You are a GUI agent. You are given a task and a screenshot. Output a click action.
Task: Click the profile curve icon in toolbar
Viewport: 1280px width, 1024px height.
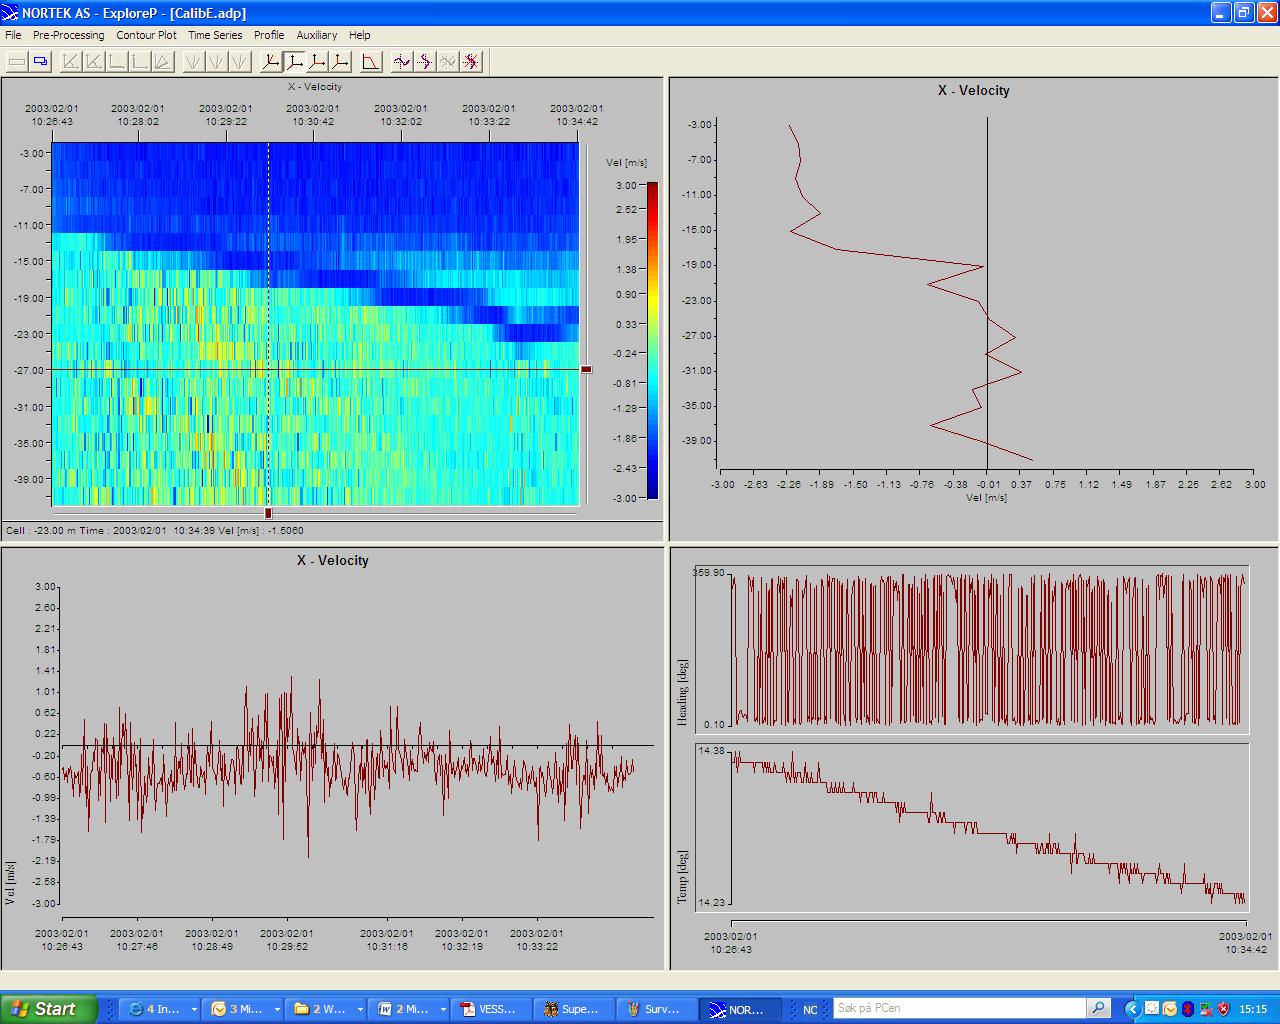click(x=371, y=62)
